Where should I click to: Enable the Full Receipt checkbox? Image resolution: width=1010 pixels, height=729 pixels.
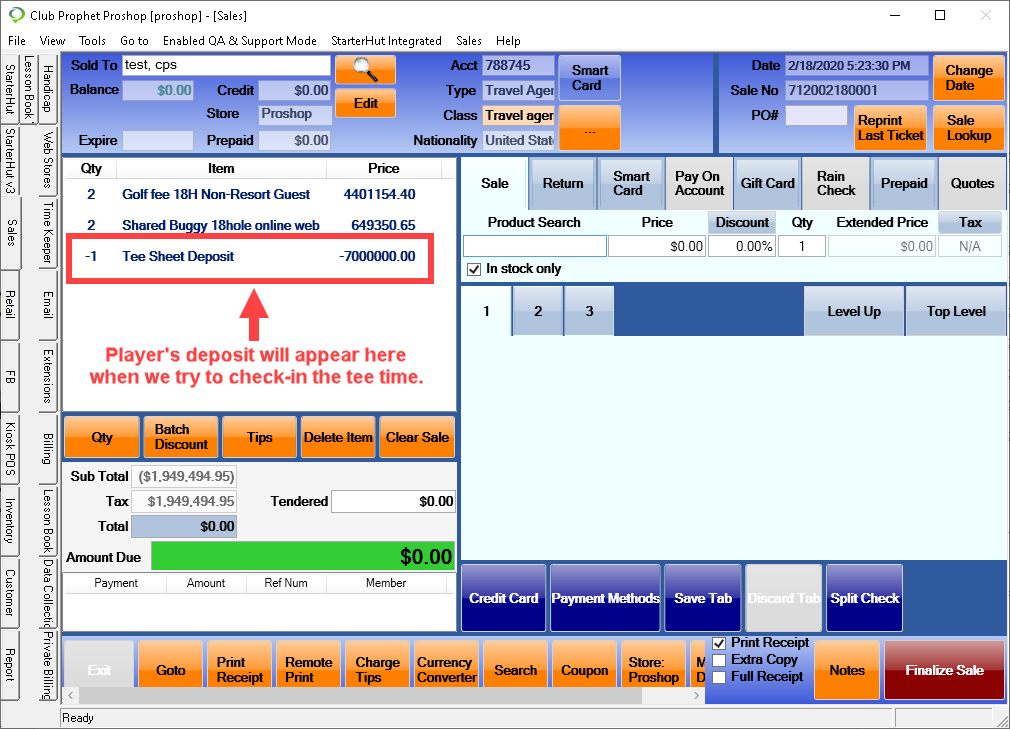[719, 677]
